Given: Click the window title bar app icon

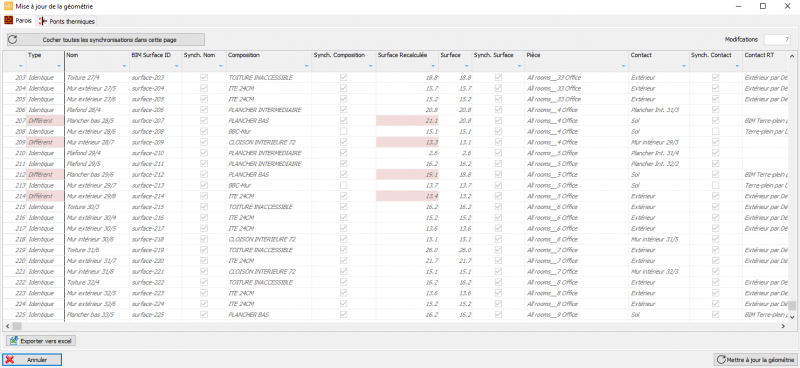Looking at the screenshot, I should tap(8, 6).
